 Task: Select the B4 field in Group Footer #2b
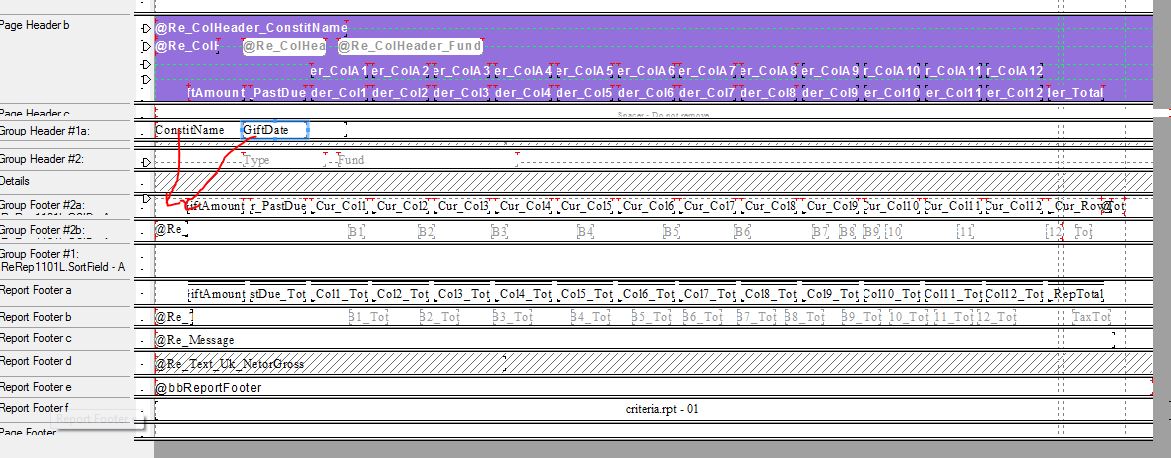[585, 232]
